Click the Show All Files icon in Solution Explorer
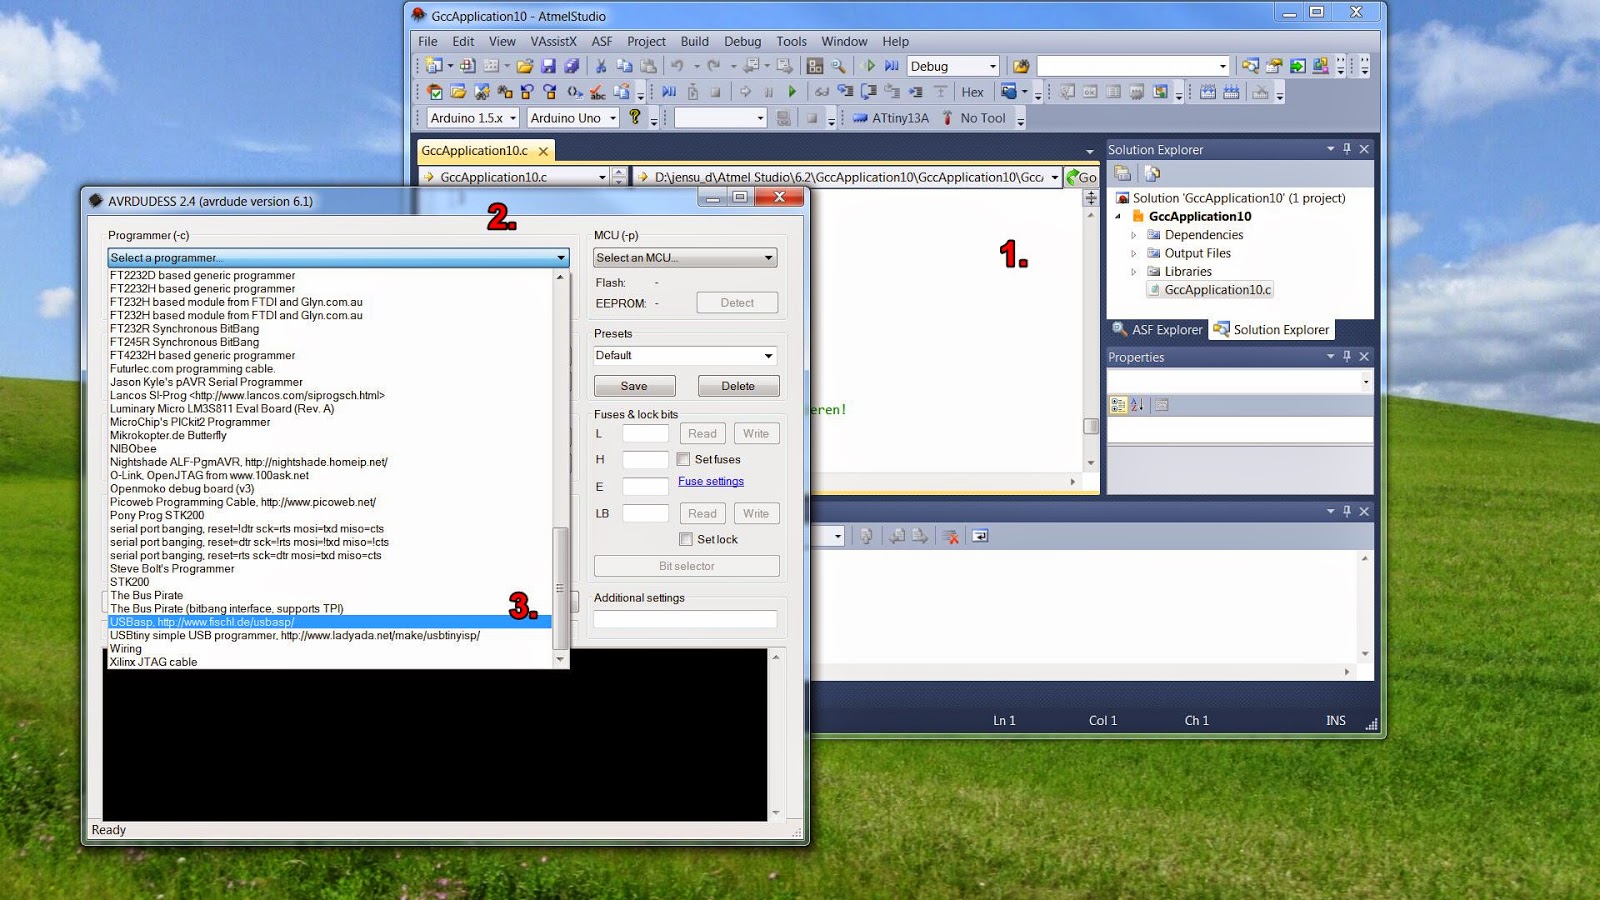Viewport: 1600px width, 900px height. pos(1151,173)
